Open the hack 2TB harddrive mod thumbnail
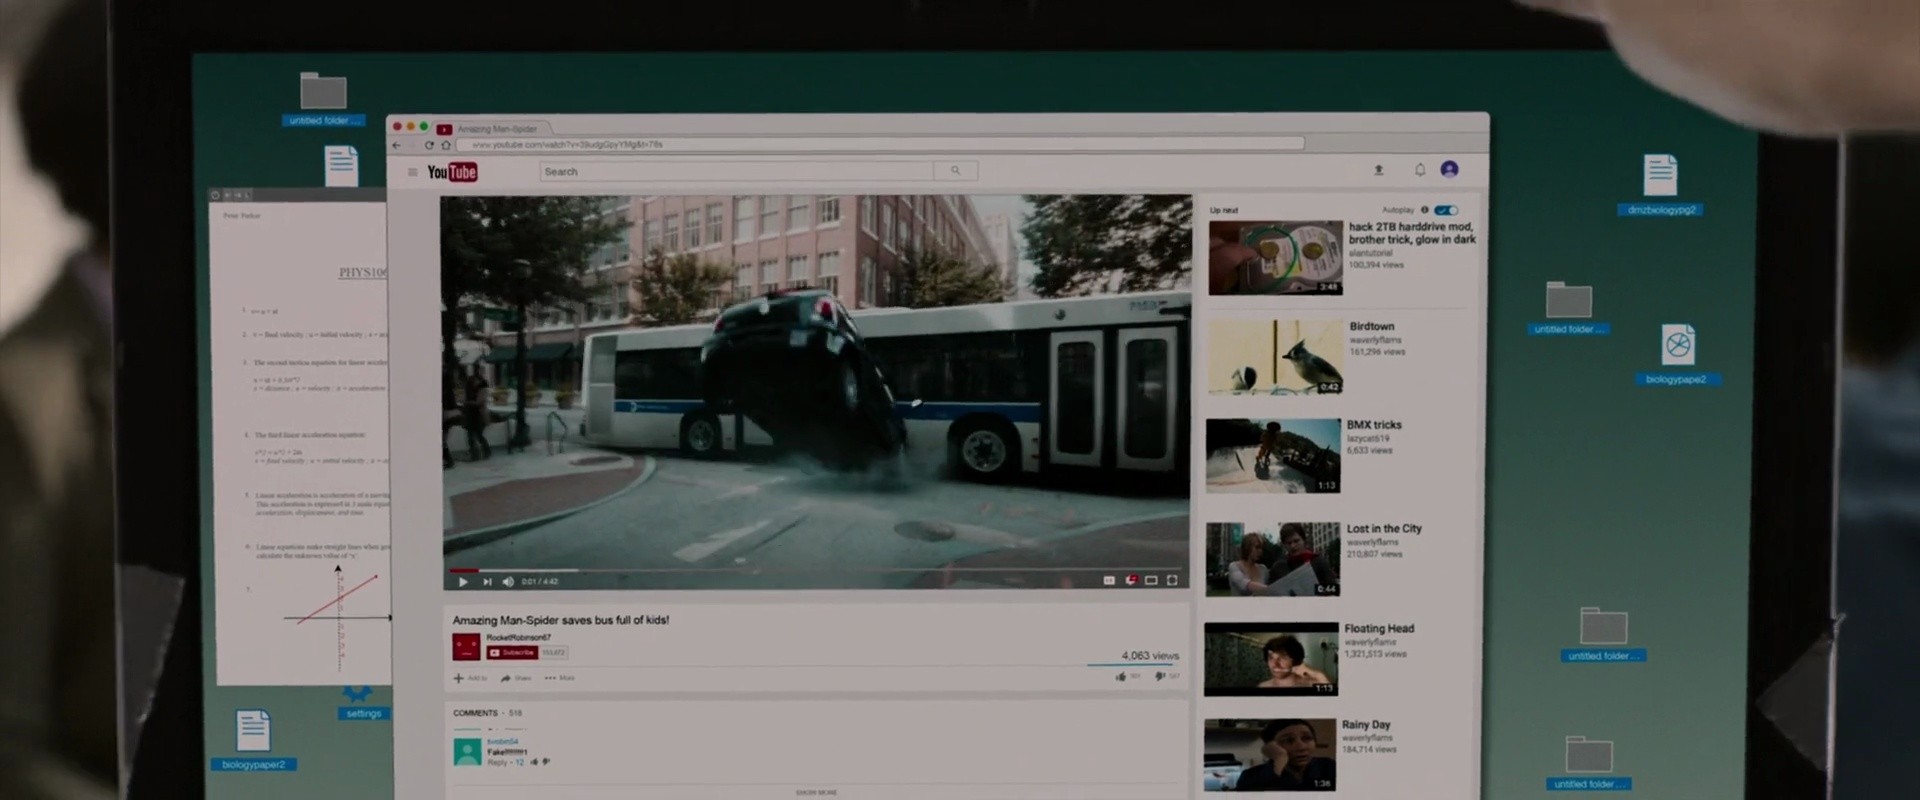1920x800 pixels. click(1275, 258)
